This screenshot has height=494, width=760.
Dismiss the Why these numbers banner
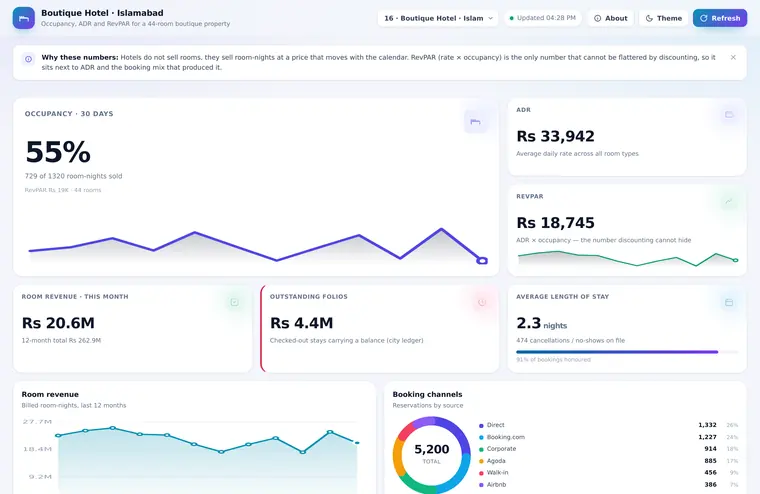point(733,57)
